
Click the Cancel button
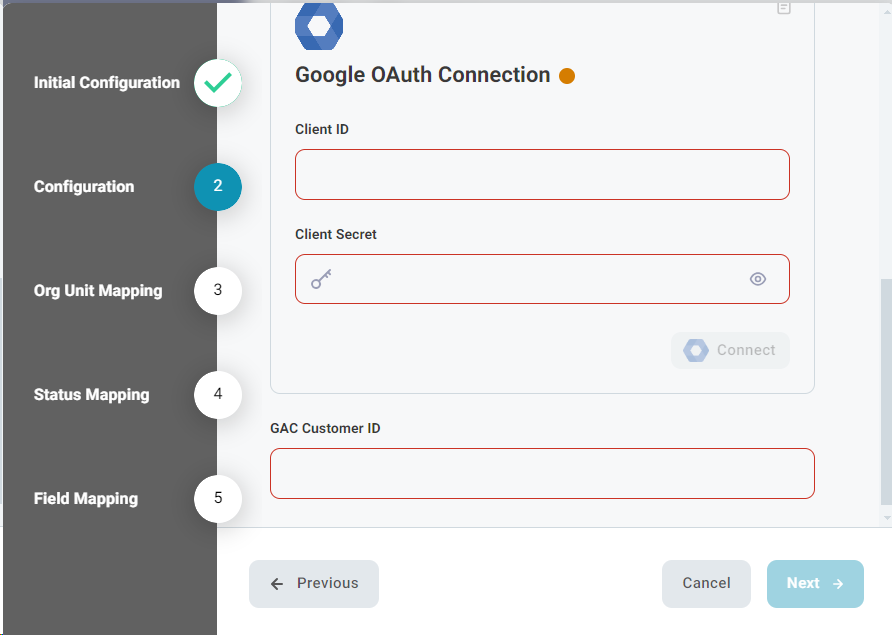(706, 584)
